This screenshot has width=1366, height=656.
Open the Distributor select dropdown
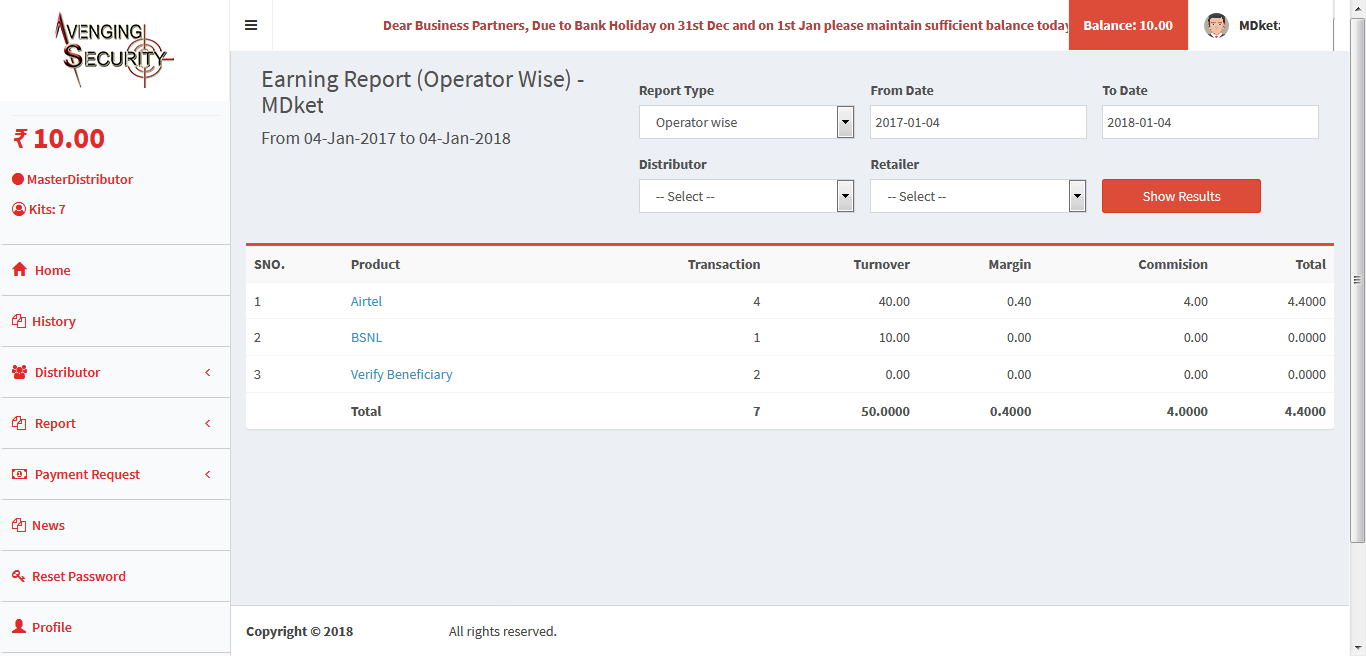tap(746, 196)
